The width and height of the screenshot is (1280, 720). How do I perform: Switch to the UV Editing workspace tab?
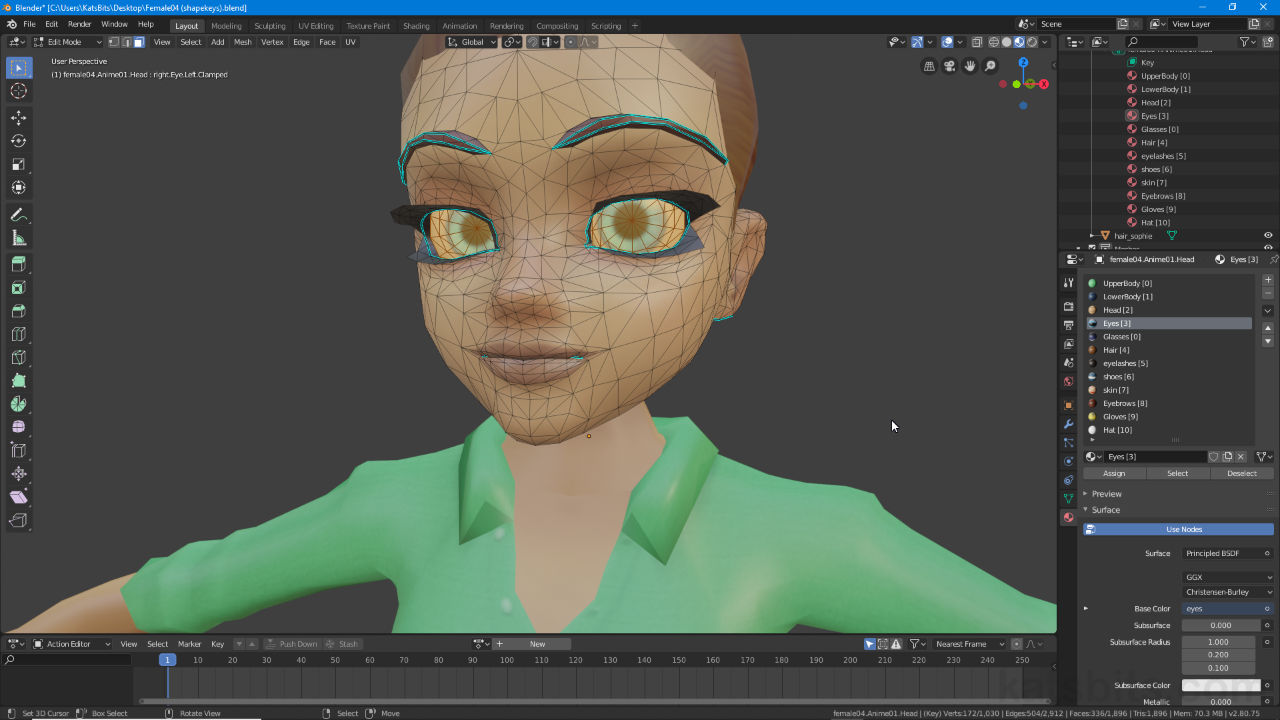coord(316,26)
